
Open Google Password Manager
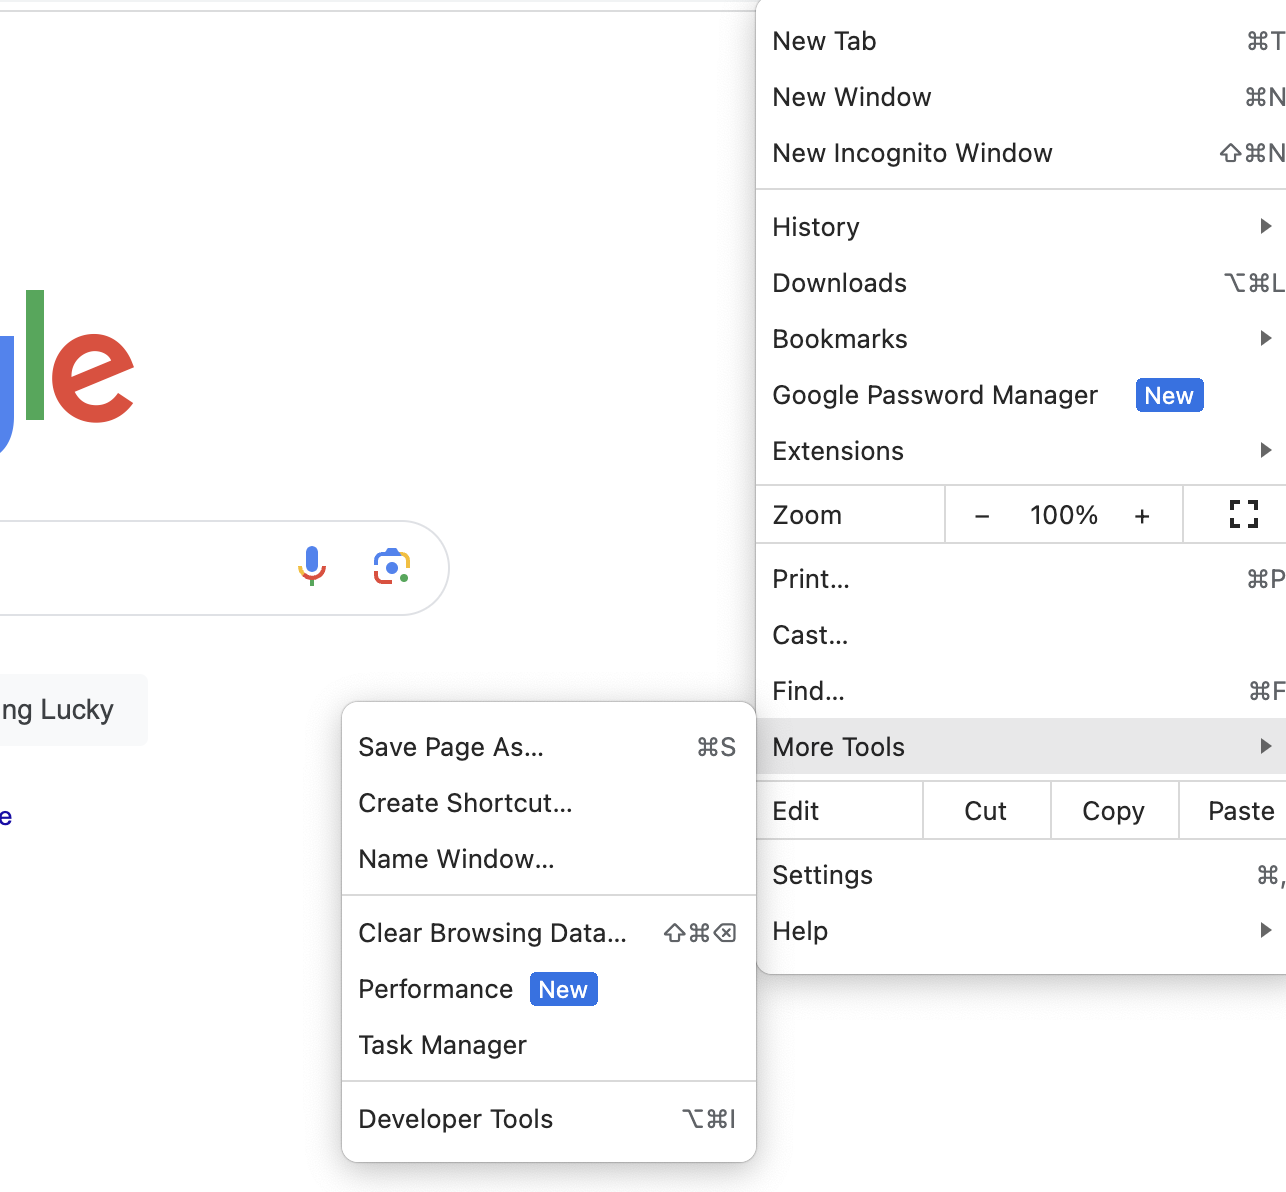pos(935,395)
